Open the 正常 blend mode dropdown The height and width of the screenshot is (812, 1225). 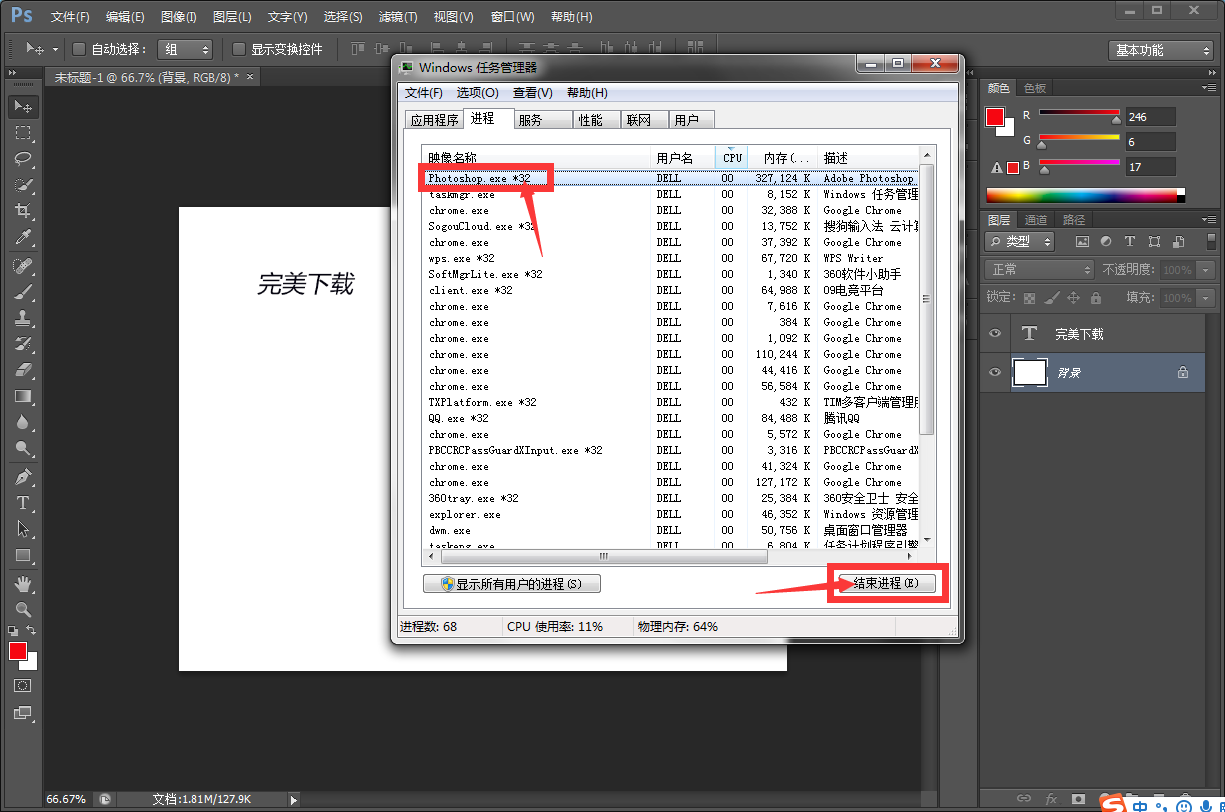[1040, 270]
